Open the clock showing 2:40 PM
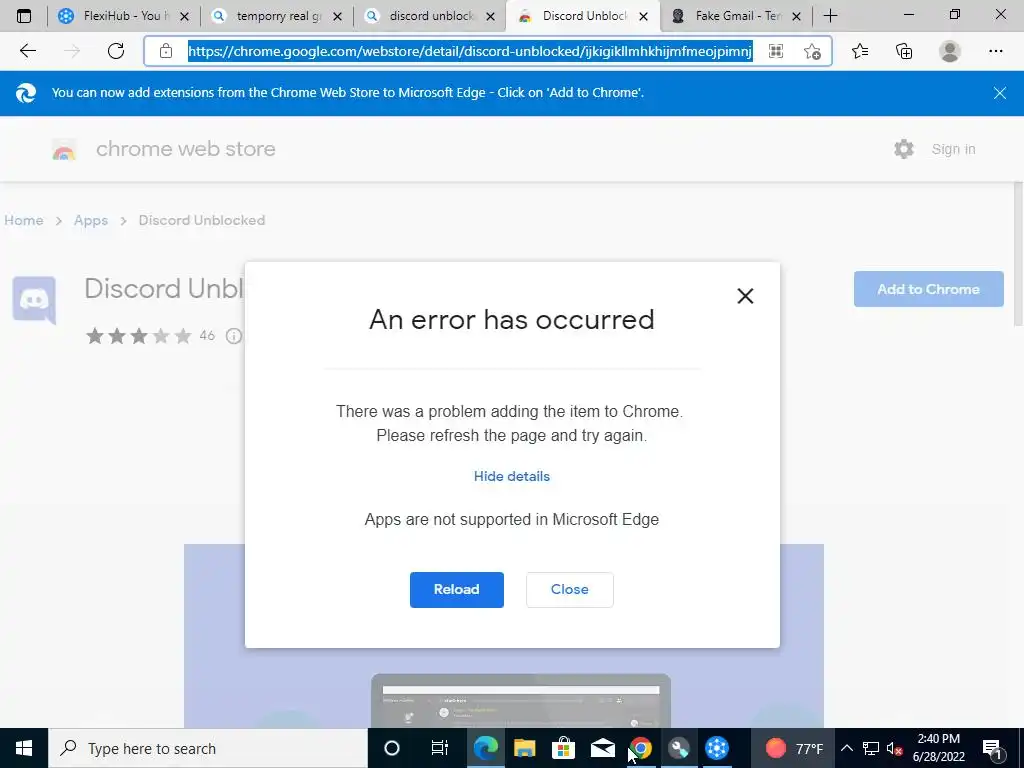This screenshot has height=768, width=1024. (938, 748)
